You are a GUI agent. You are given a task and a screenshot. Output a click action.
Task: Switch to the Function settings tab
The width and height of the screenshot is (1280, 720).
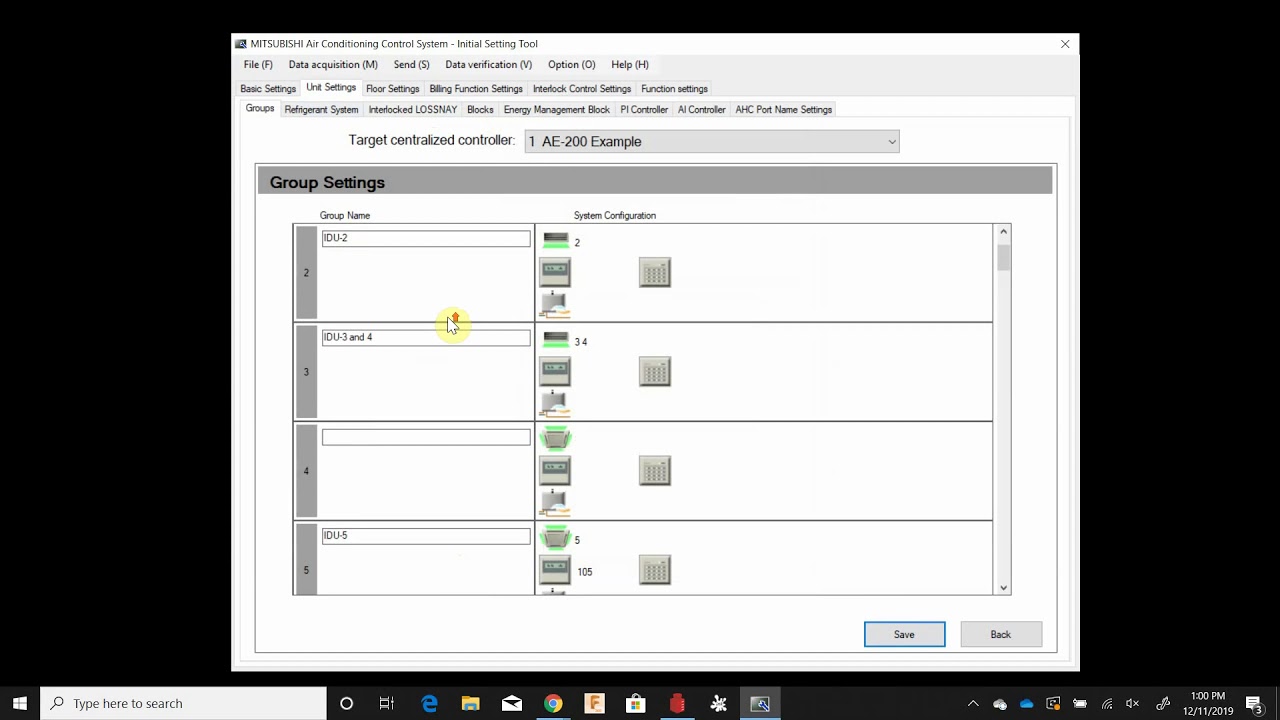click(x=674, y=89)
